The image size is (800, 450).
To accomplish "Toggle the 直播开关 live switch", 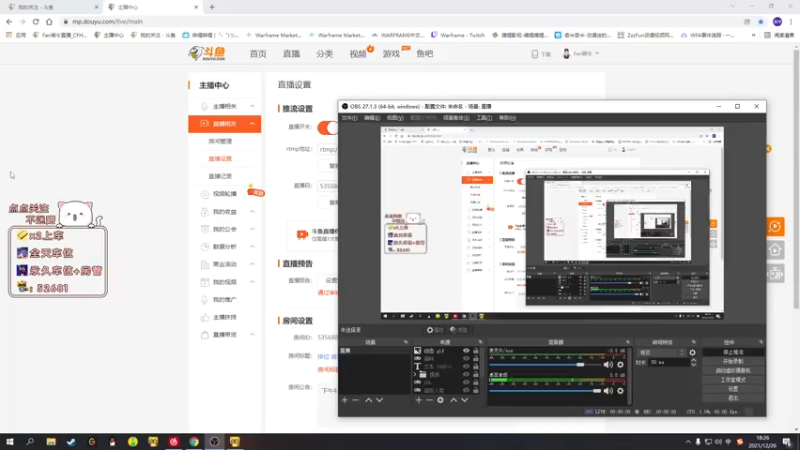I will (328, 128).
